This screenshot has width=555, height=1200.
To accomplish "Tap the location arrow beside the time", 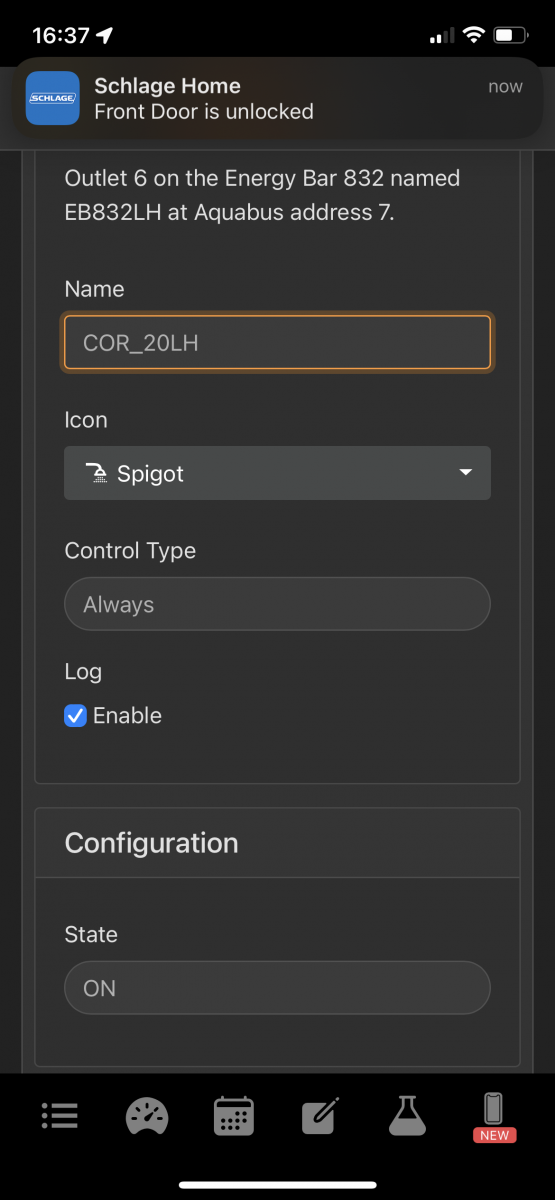I will tap(105, 35).
